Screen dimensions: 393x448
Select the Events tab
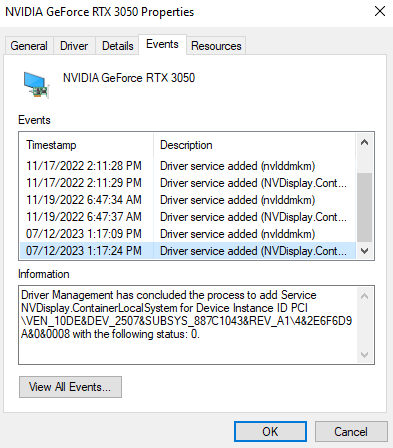pyautogui.click(x=162, y=44)
